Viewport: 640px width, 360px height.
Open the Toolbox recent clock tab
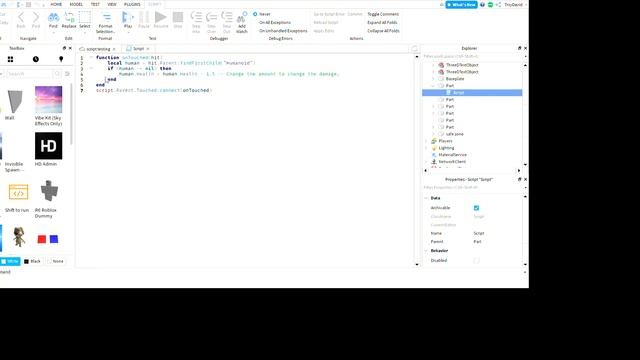tap(36, 59)
